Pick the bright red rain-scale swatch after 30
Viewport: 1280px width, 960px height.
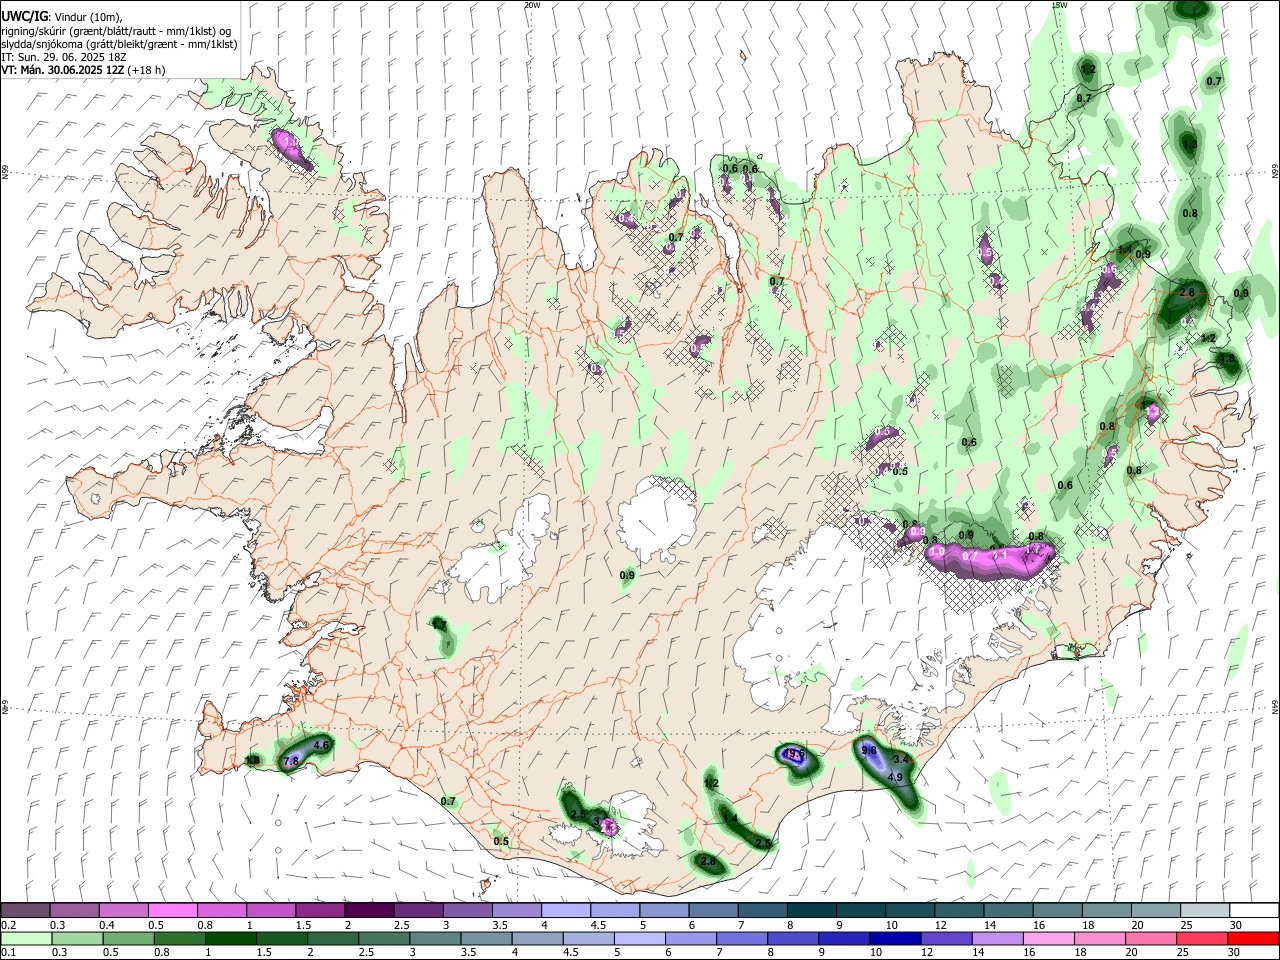(1255, 938)
